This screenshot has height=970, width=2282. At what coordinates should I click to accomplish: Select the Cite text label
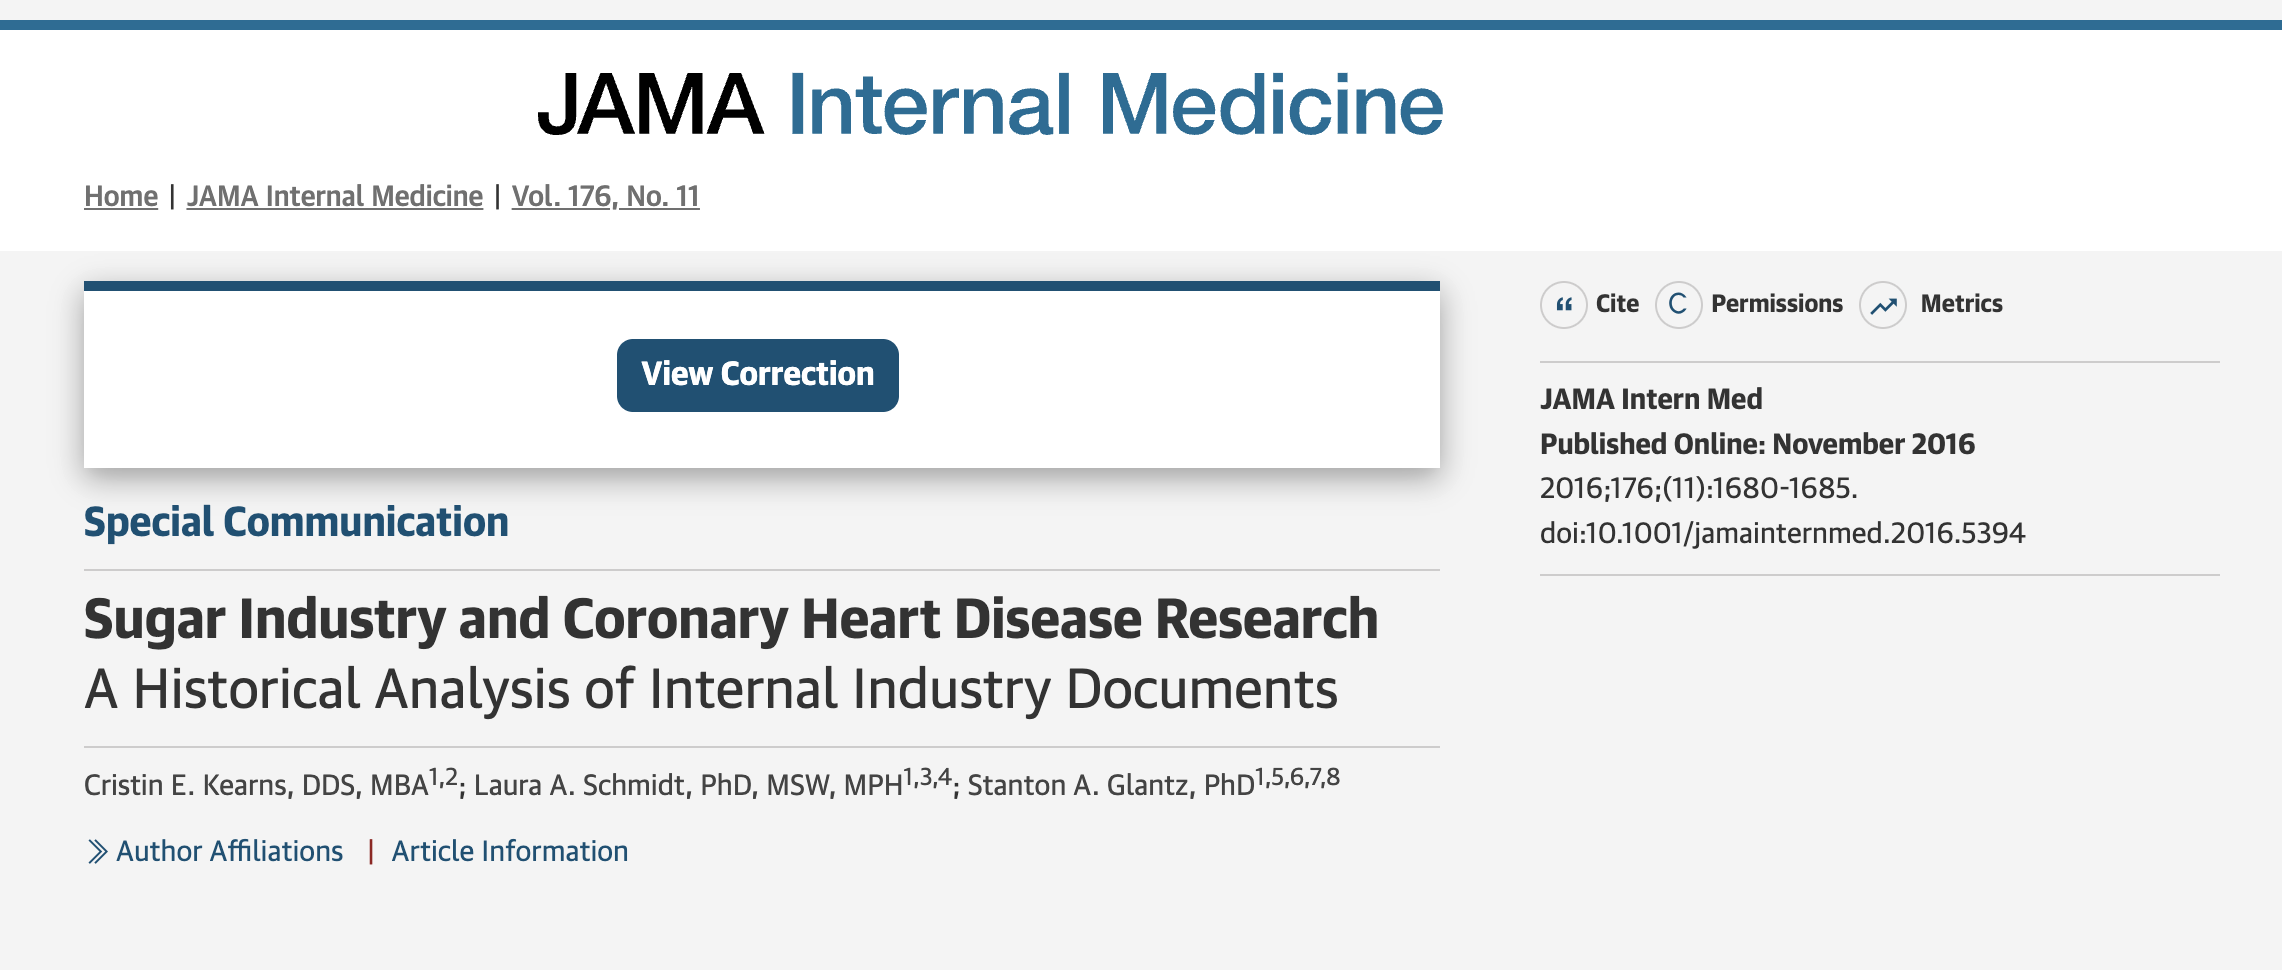coord(1617,304)
